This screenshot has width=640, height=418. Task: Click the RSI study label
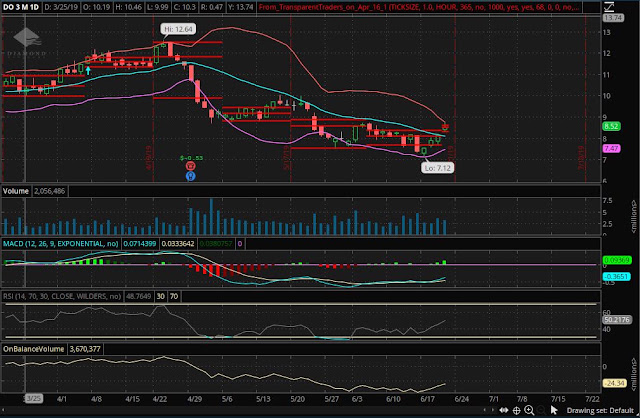62,296
